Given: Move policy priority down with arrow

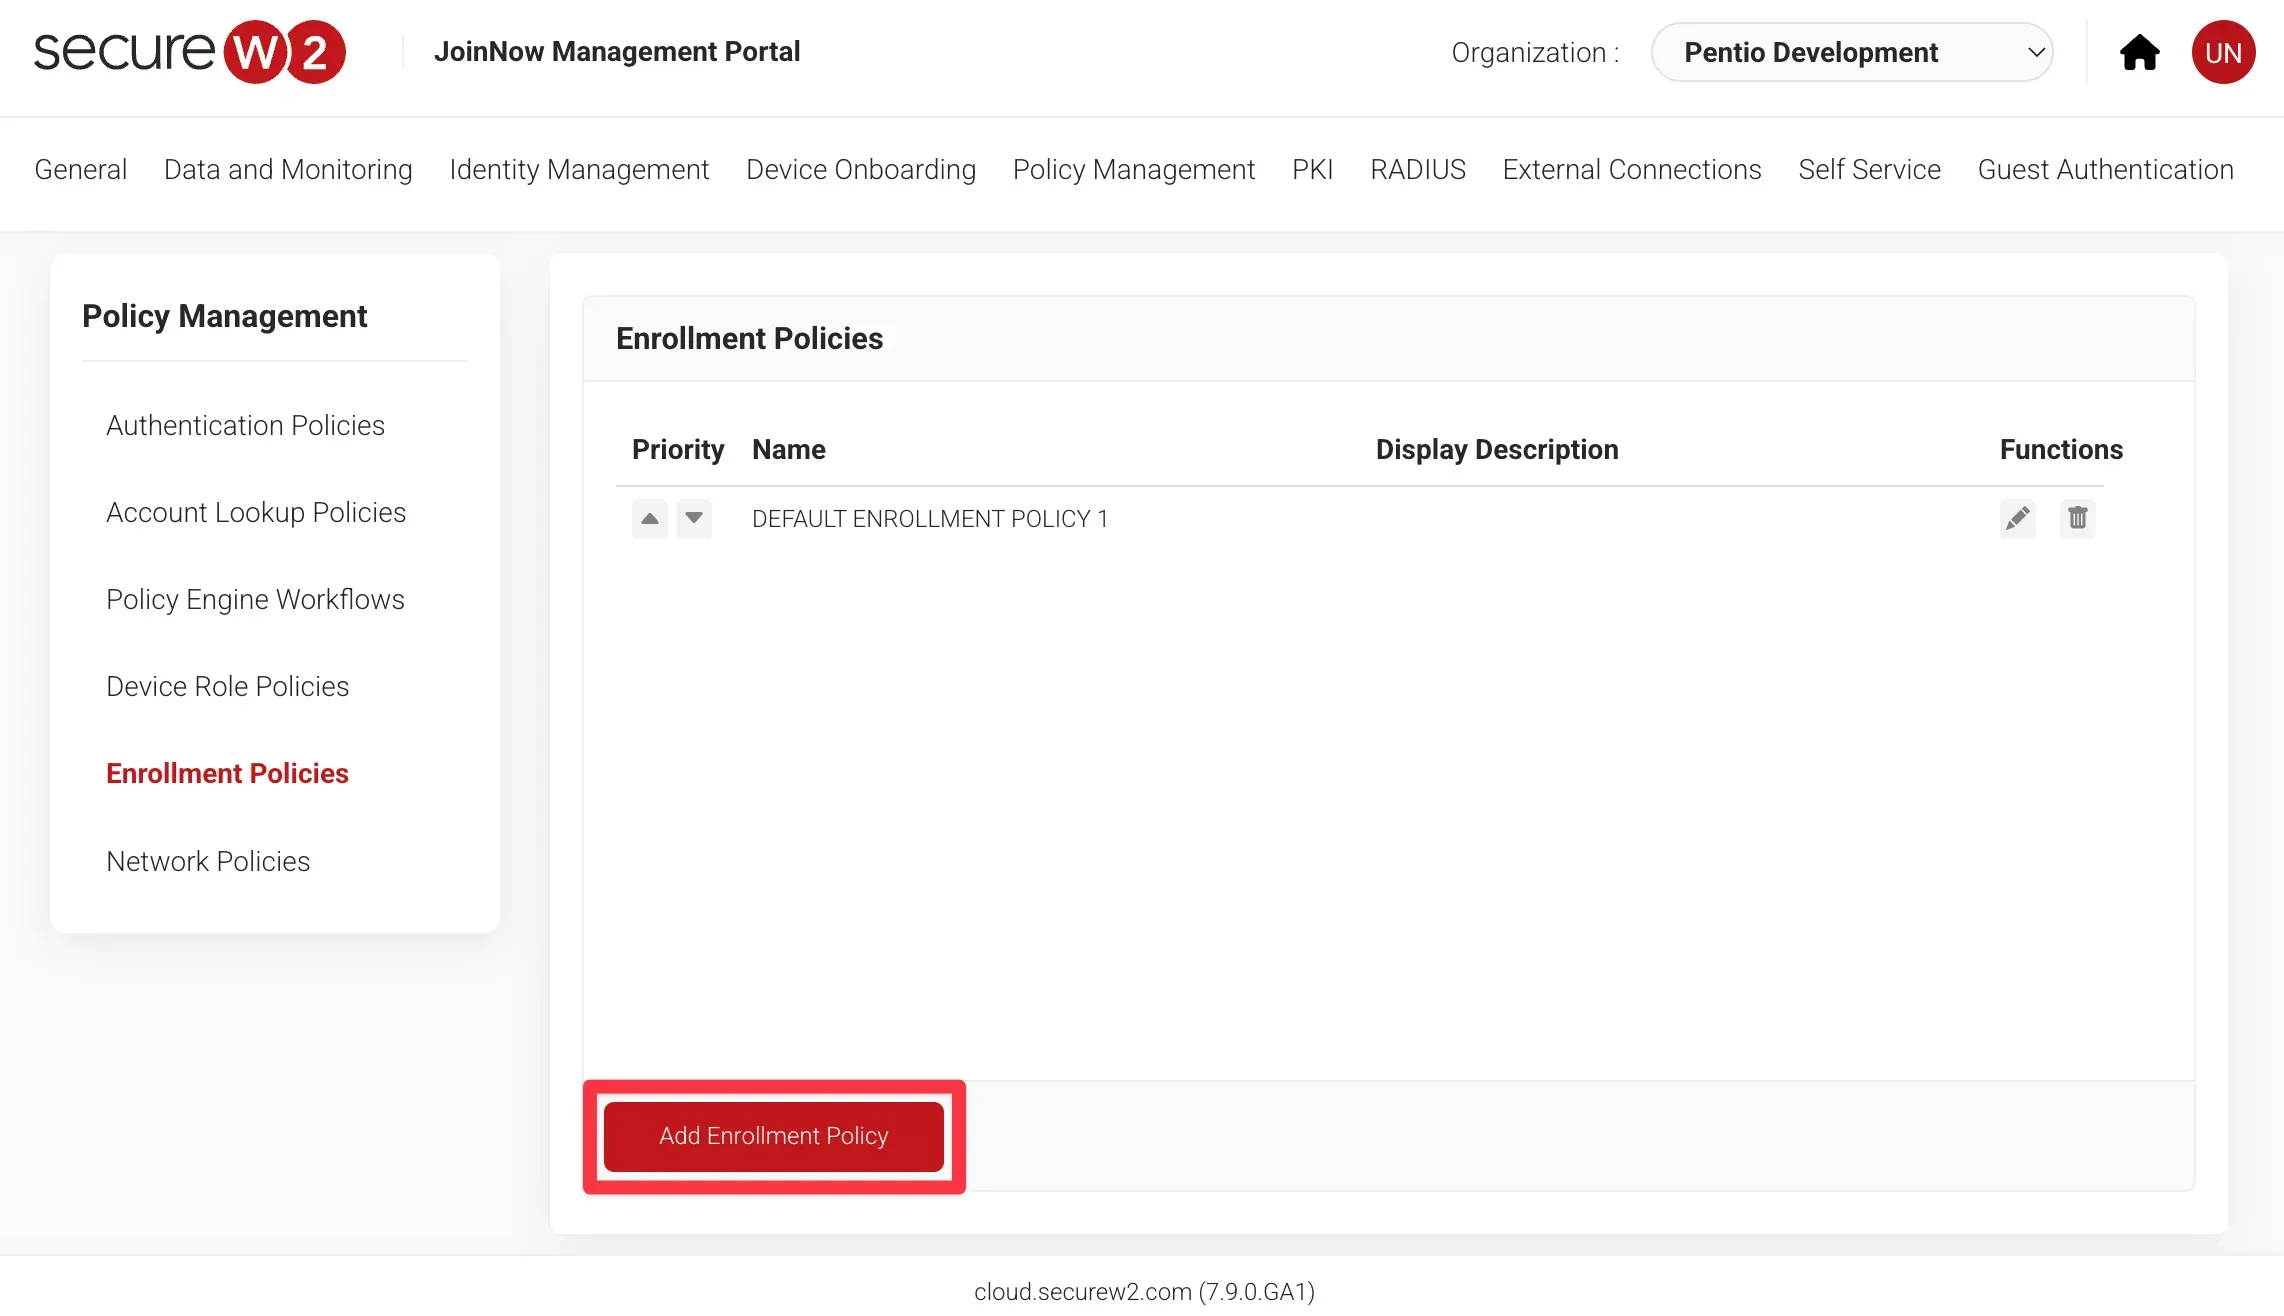Looking at the screenshot, I should [693, 518].
